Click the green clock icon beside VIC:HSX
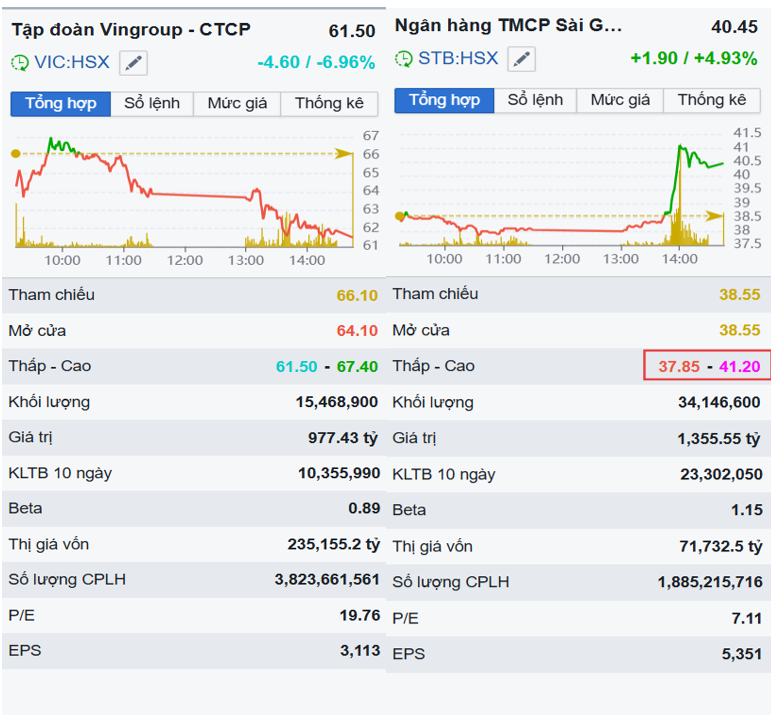 pyautogui.click(x=20, y=63)
